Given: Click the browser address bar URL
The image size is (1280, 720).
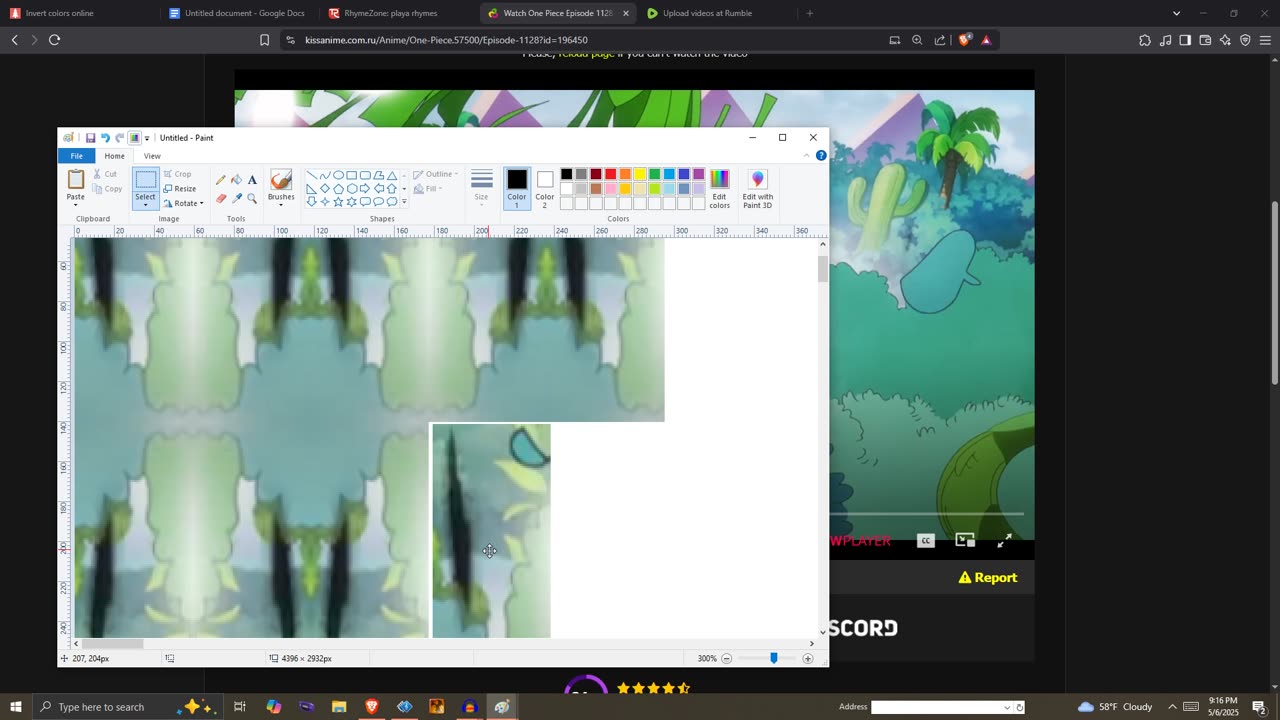Looking at the screenshot, I should click(x=446, y=40).
